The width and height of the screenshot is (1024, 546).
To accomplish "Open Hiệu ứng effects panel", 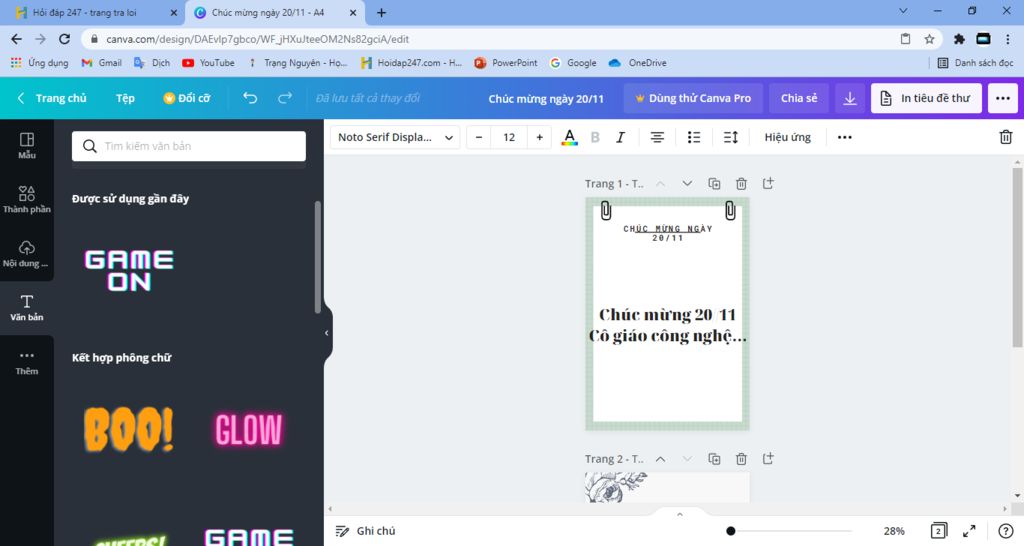I will [788, 137].
